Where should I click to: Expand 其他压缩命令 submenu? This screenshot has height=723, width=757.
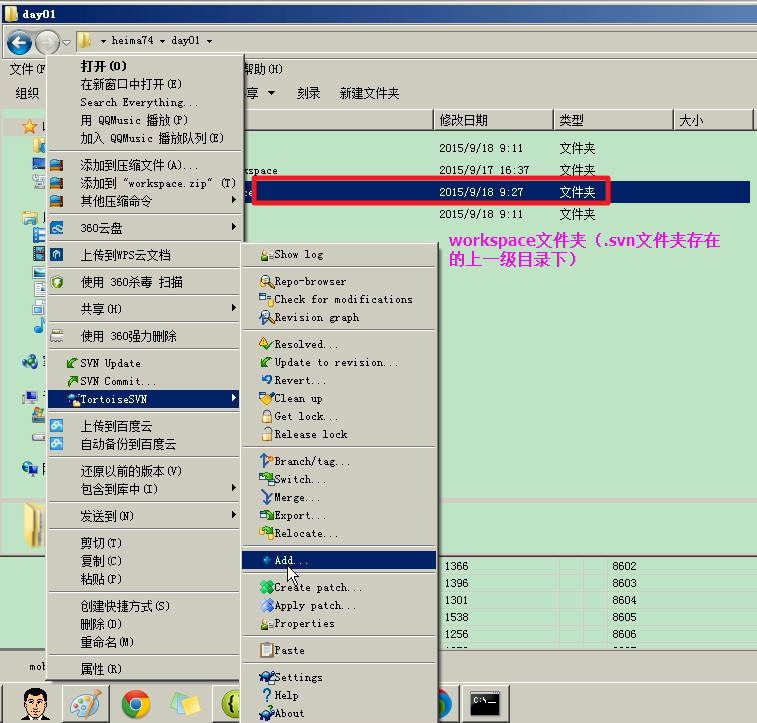[234, 199]
